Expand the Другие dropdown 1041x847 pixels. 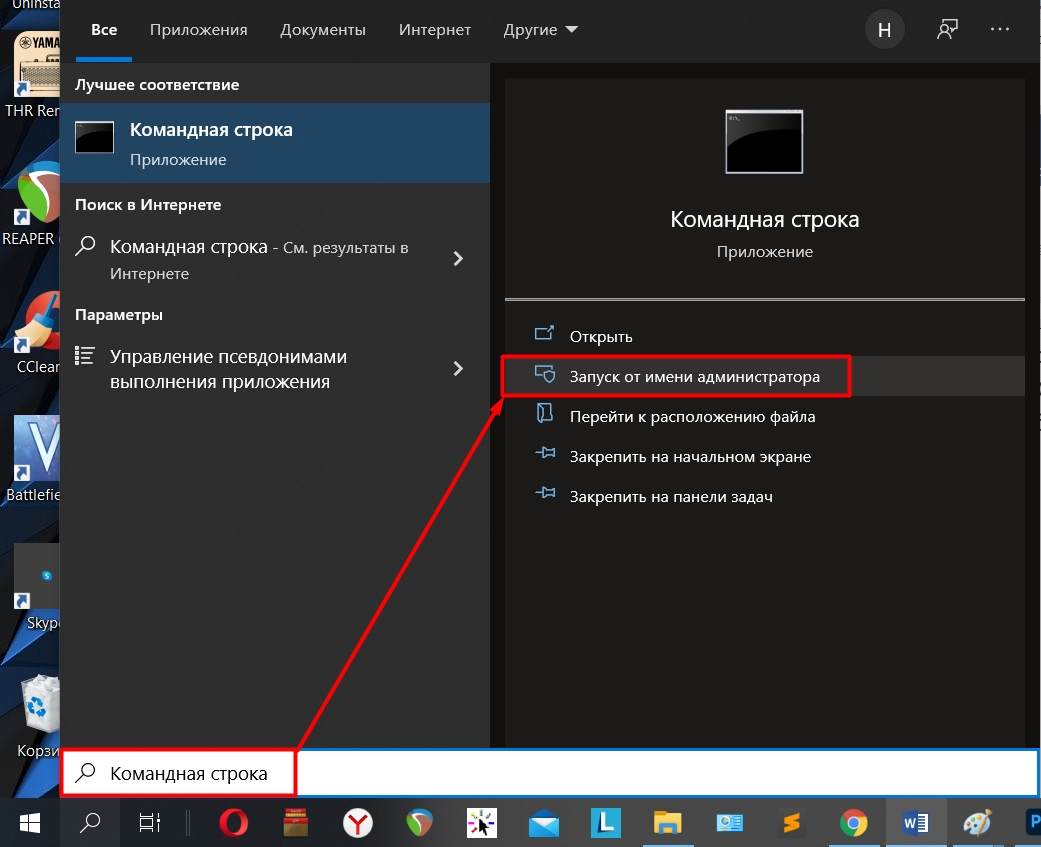(540, 30)
